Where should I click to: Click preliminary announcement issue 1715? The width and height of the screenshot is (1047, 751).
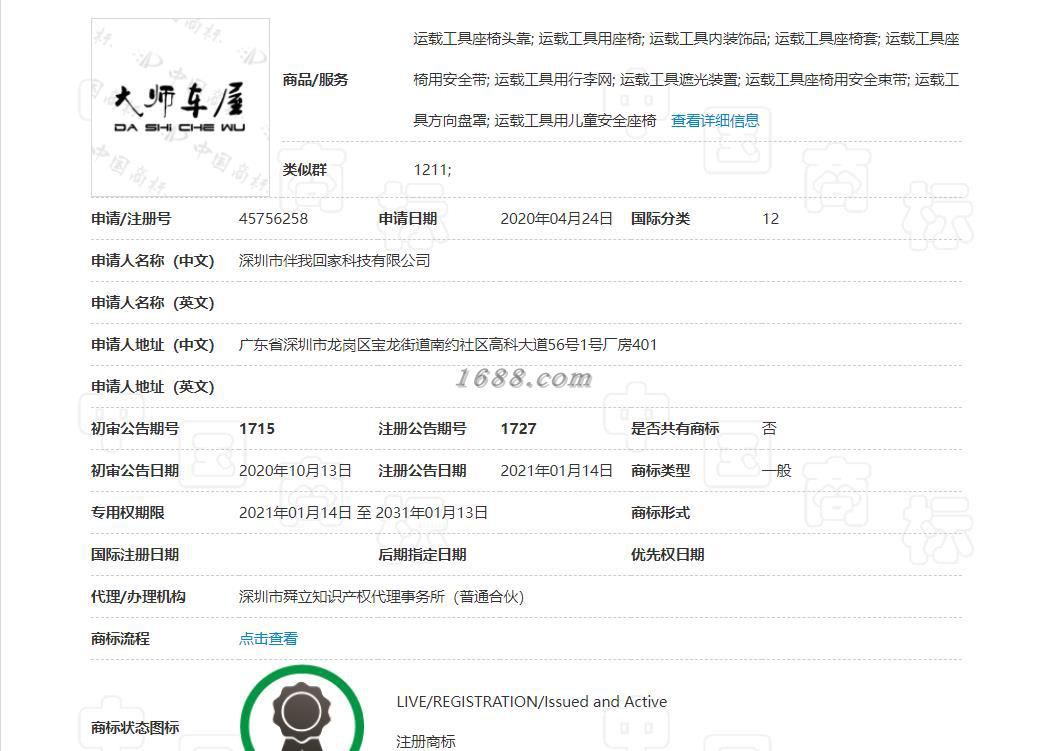257,429
